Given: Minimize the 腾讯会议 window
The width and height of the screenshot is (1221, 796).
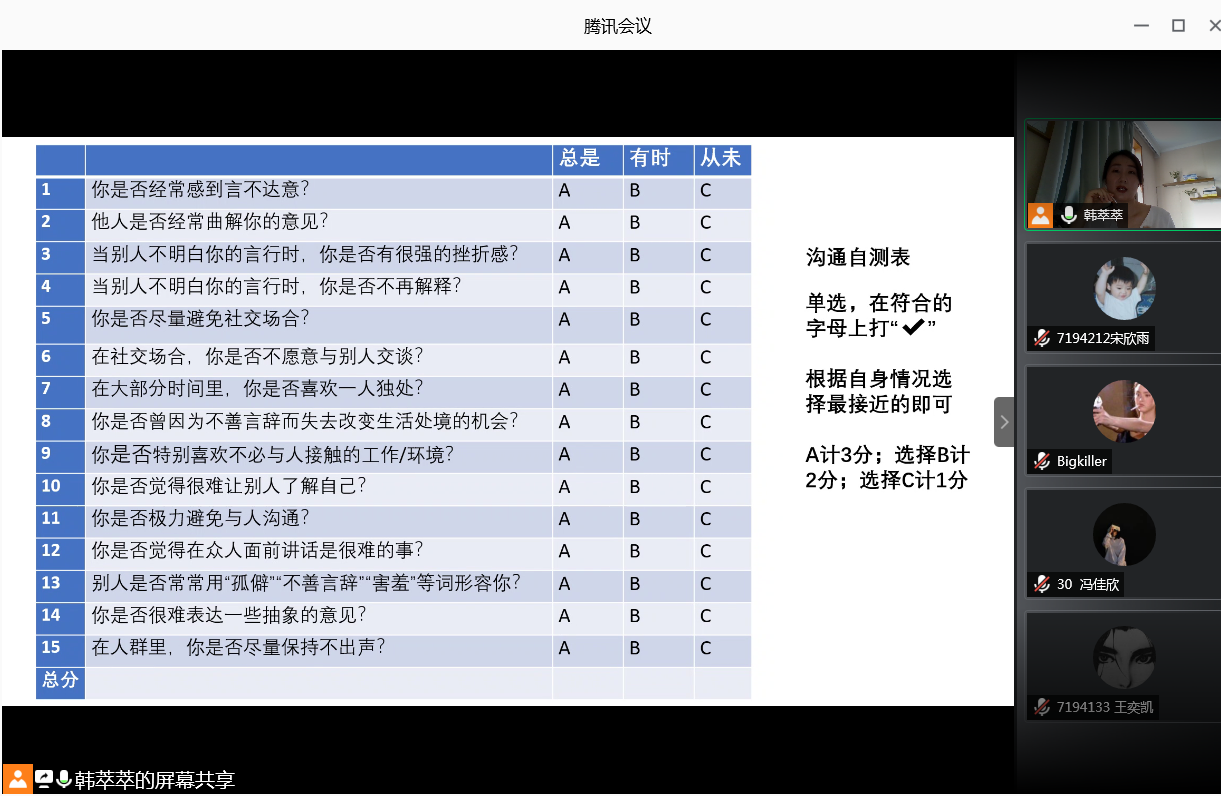Looking at the screenshot, I should coord(1140,26).
